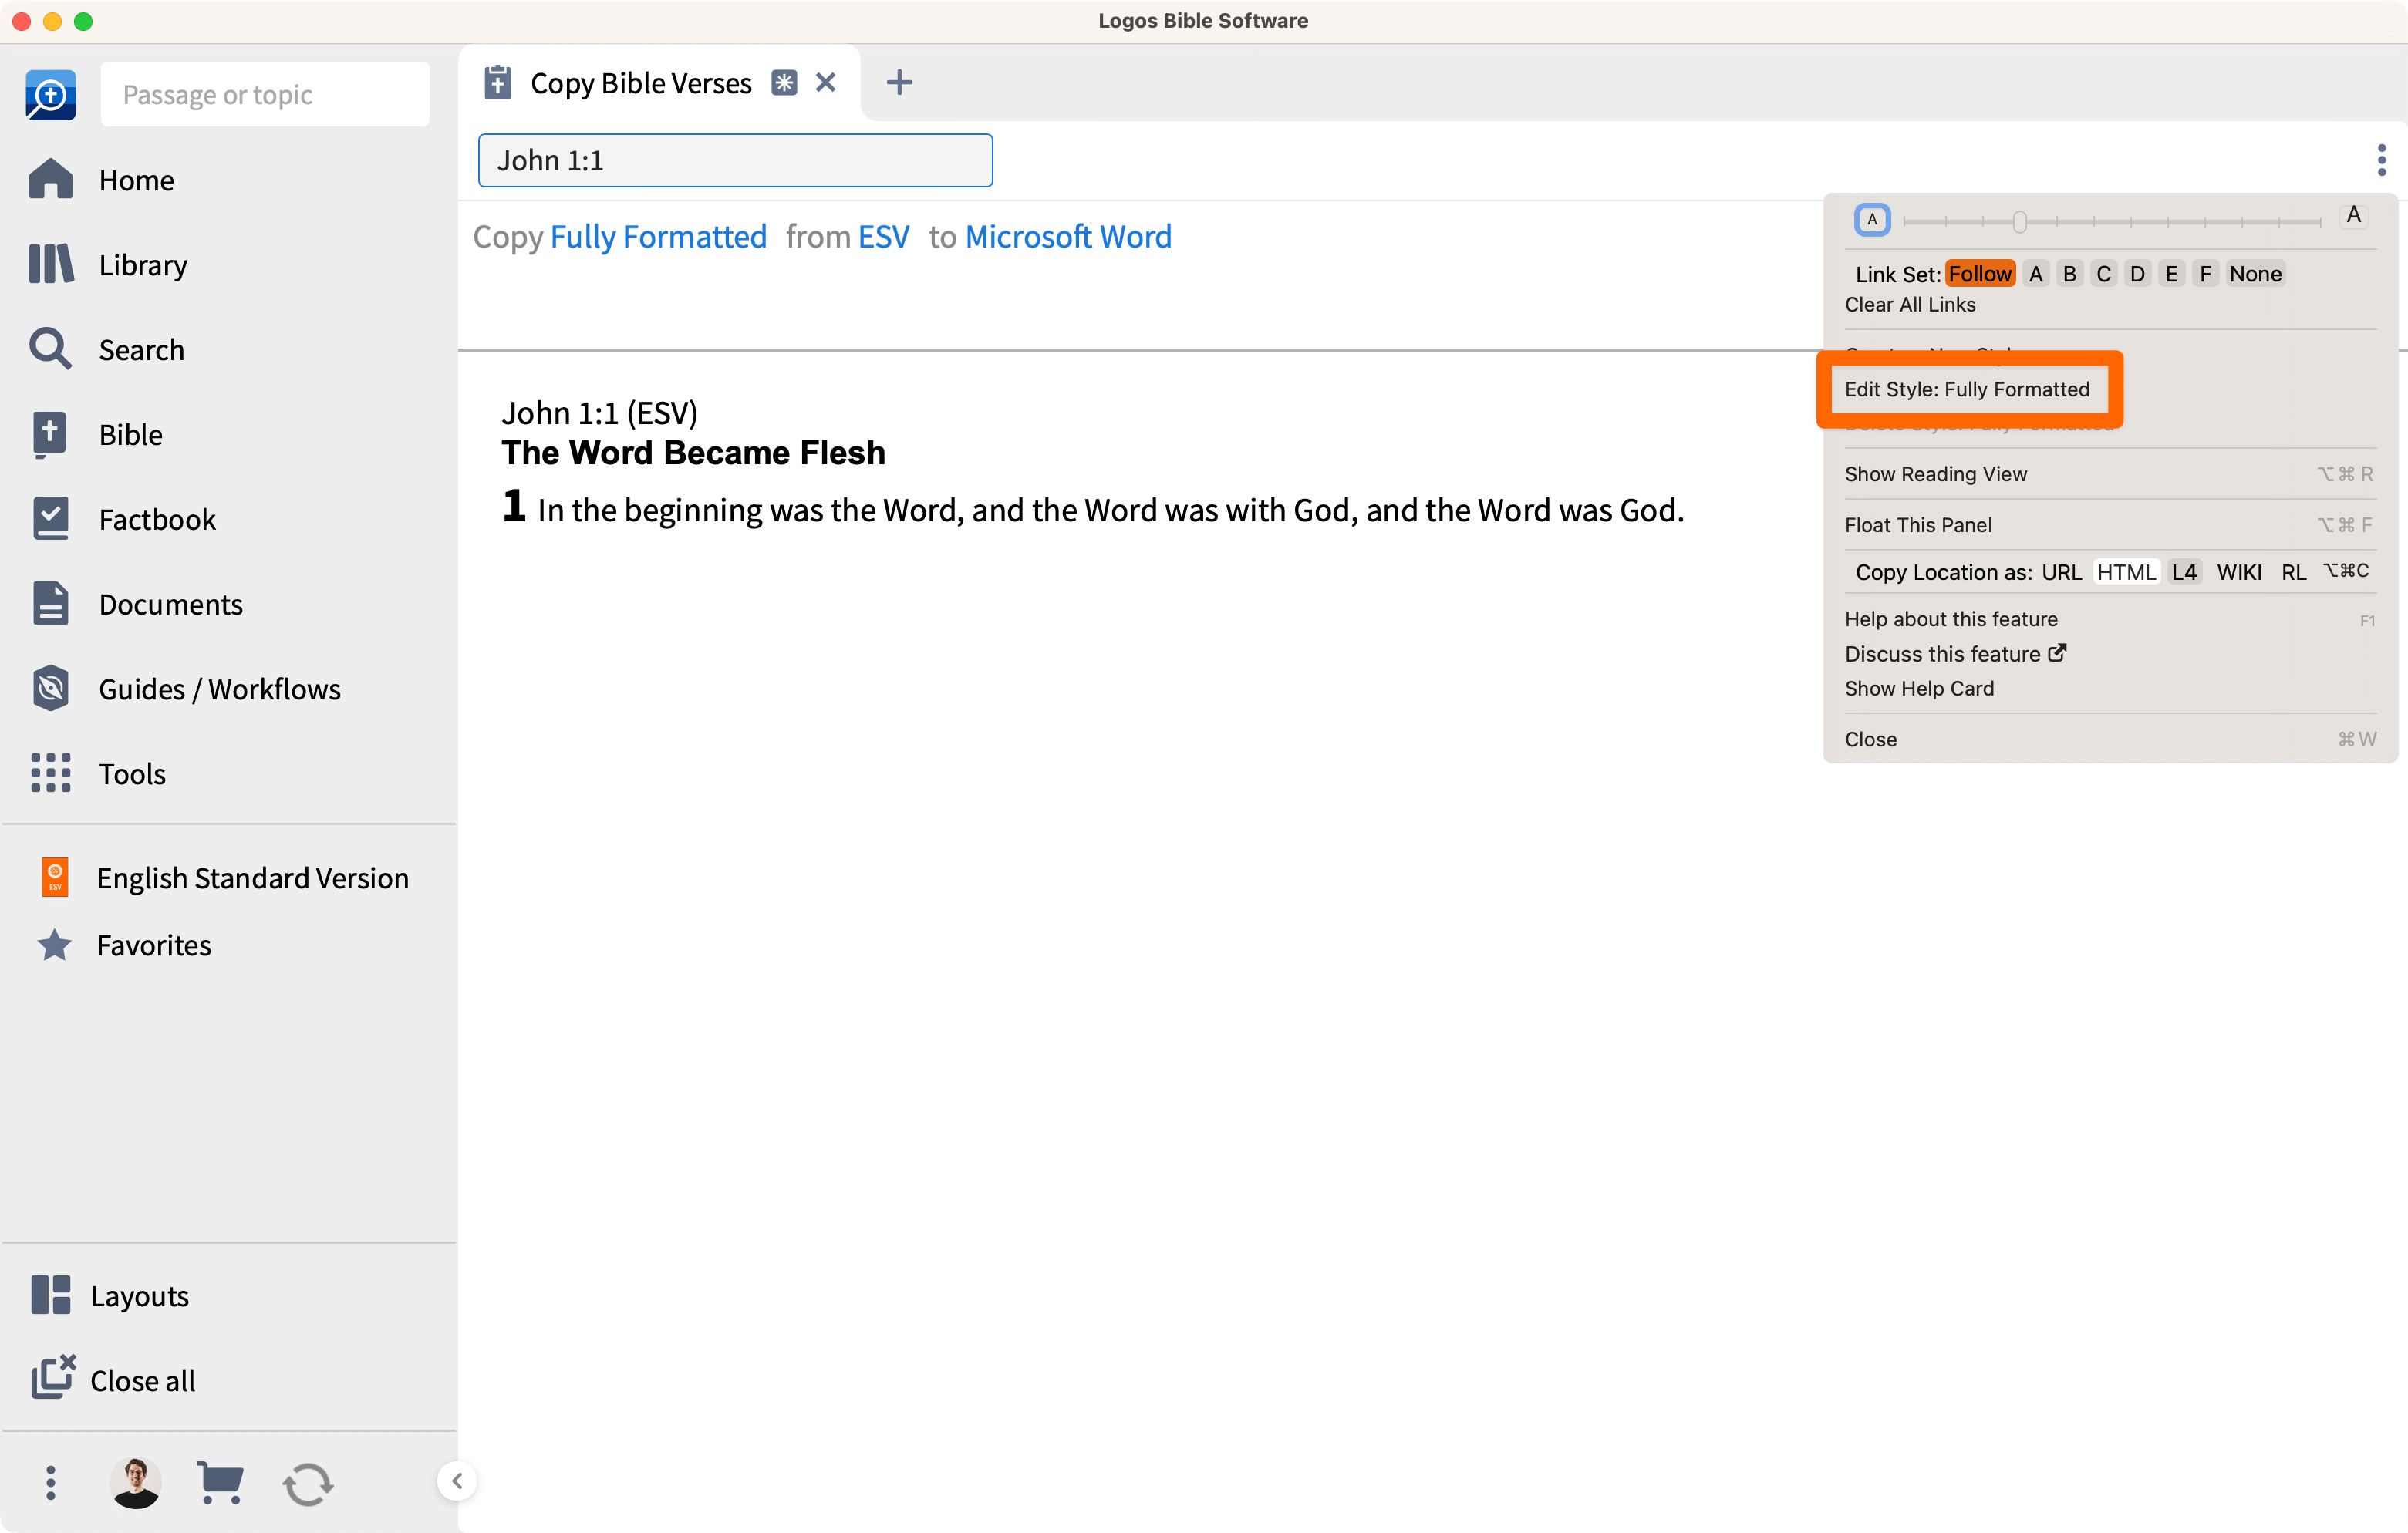The height and width of the screenshot is (1533, 2408).
Task: Click in the John 1:1 reference box
Action: pyautogui.click(x=735, y=160)
